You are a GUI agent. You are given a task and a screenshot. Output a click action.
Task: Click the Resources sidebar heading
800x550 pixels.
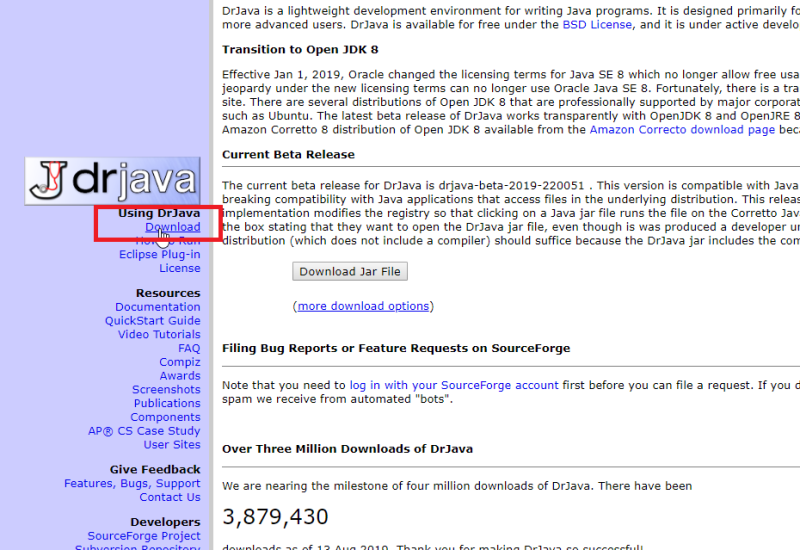tap(168, 293)
